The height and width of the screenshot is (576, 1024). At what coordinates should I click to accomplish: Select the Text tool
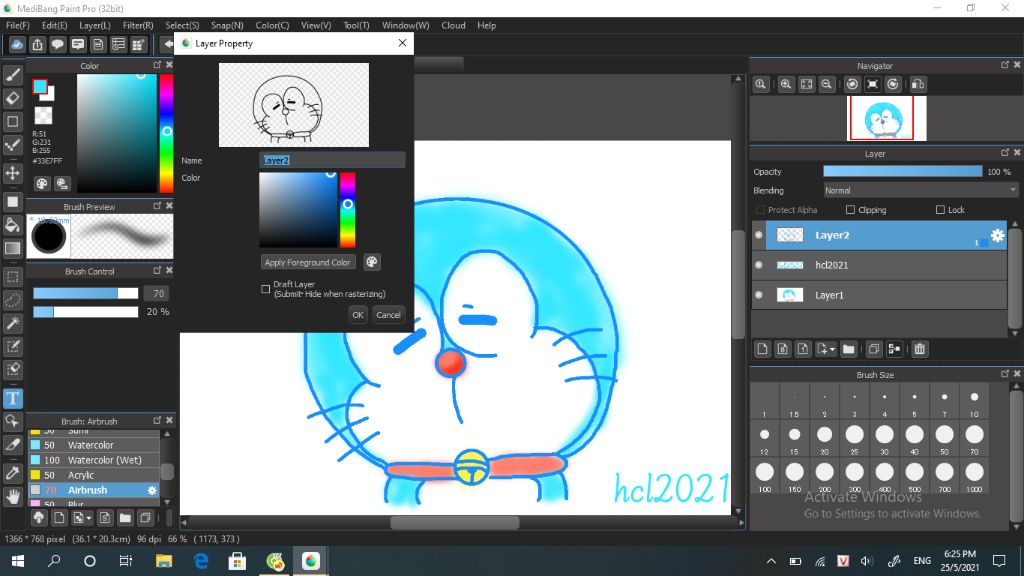pyautogui.click(x=12, y=398)
